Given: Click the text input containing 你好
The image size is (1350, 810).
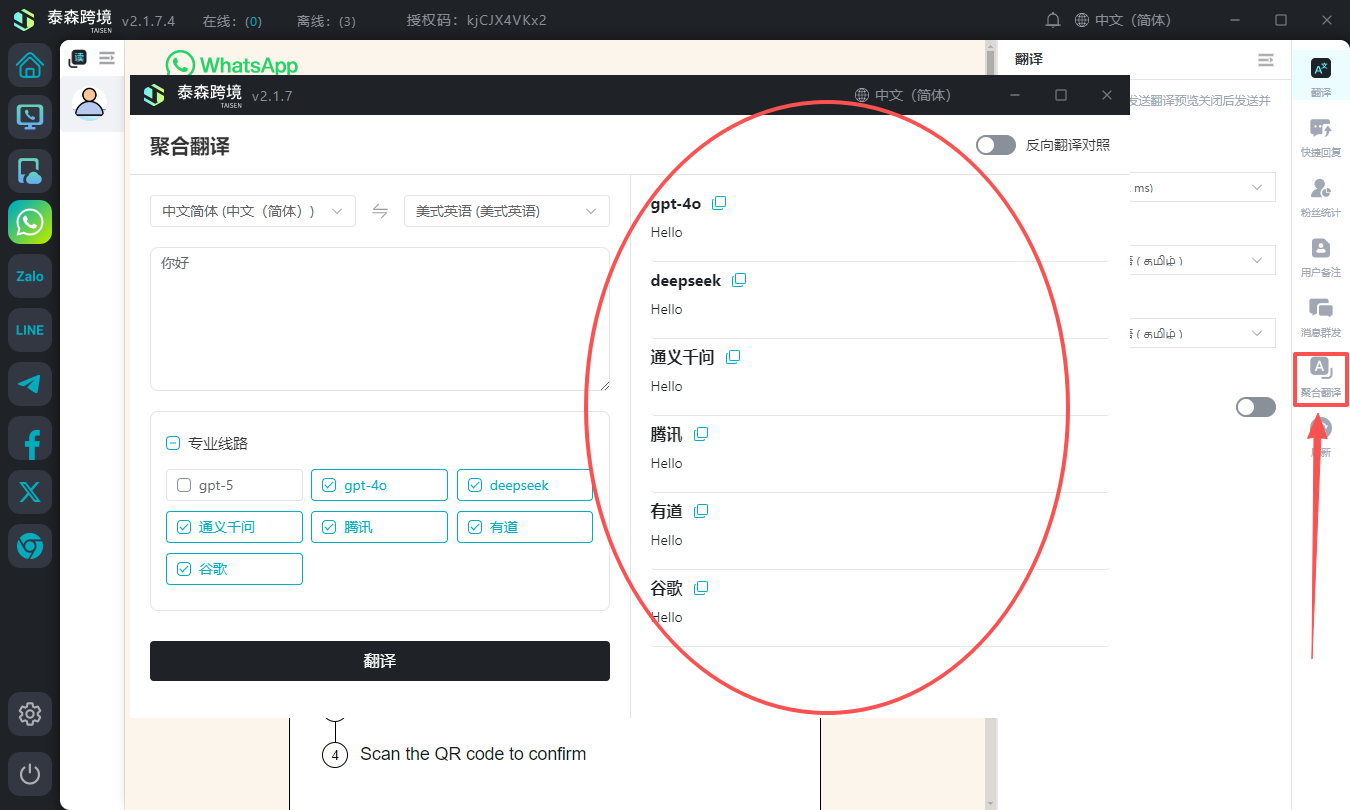Looking at the screenshot, I should 380,318.
